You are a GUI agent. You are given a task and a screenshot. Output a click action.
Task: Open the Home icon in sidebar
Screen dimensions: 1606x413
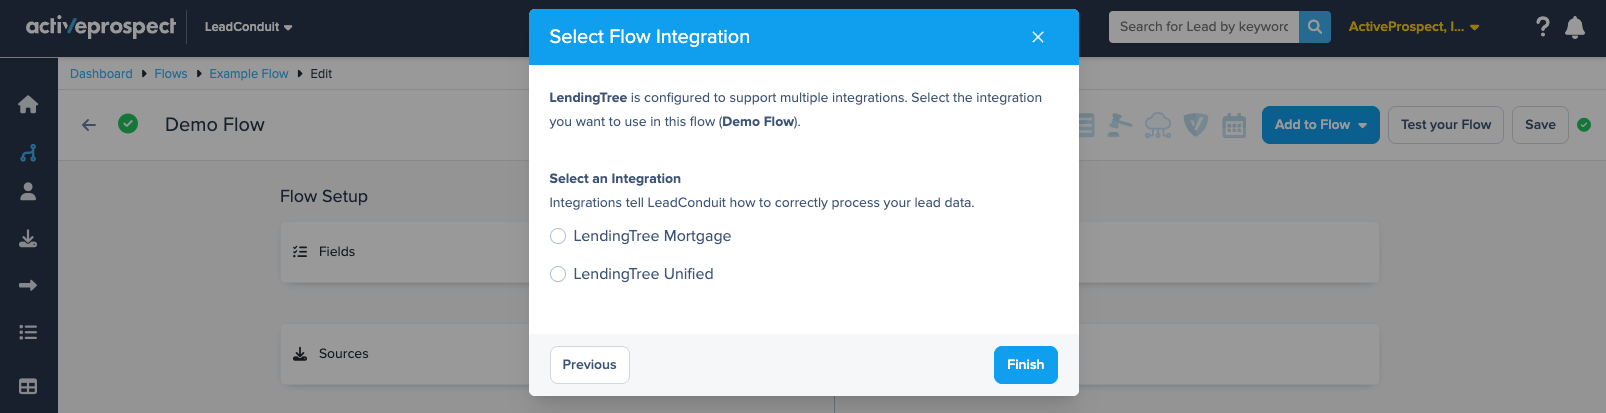pos(28,104)
